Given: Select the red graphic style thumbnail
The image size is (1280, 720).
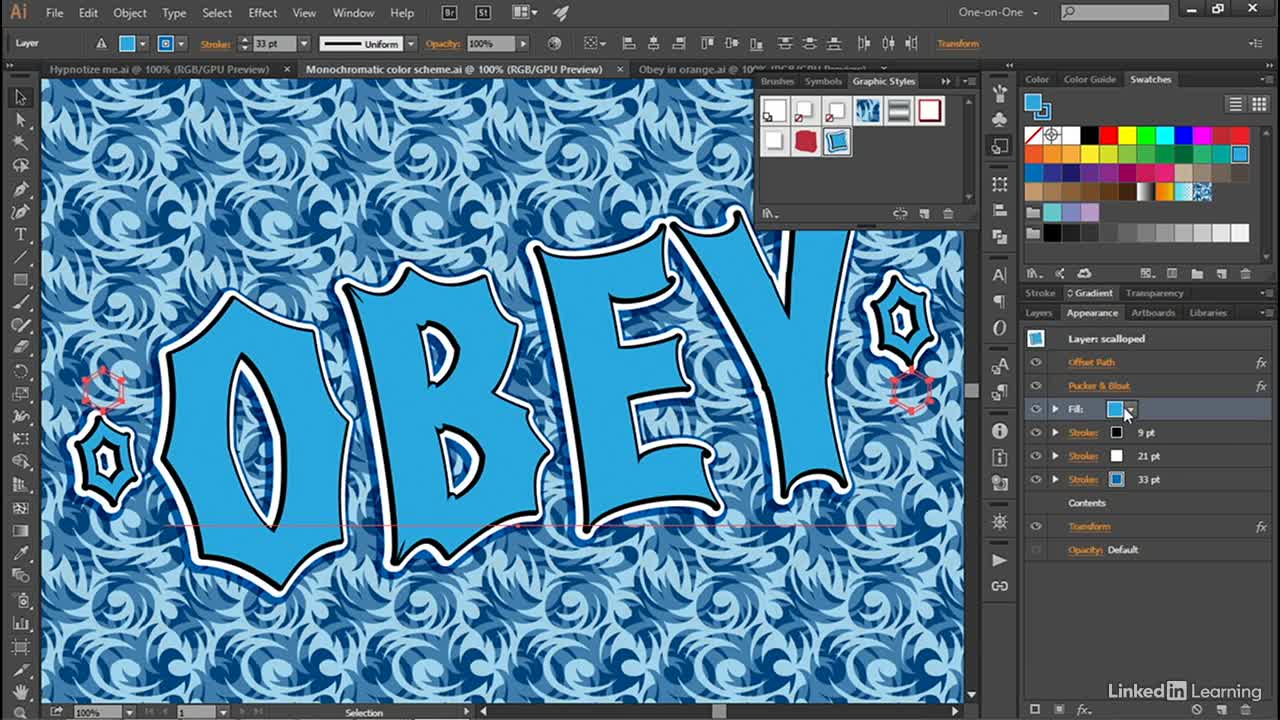Looking at the screenshot, I should [806, 142].
